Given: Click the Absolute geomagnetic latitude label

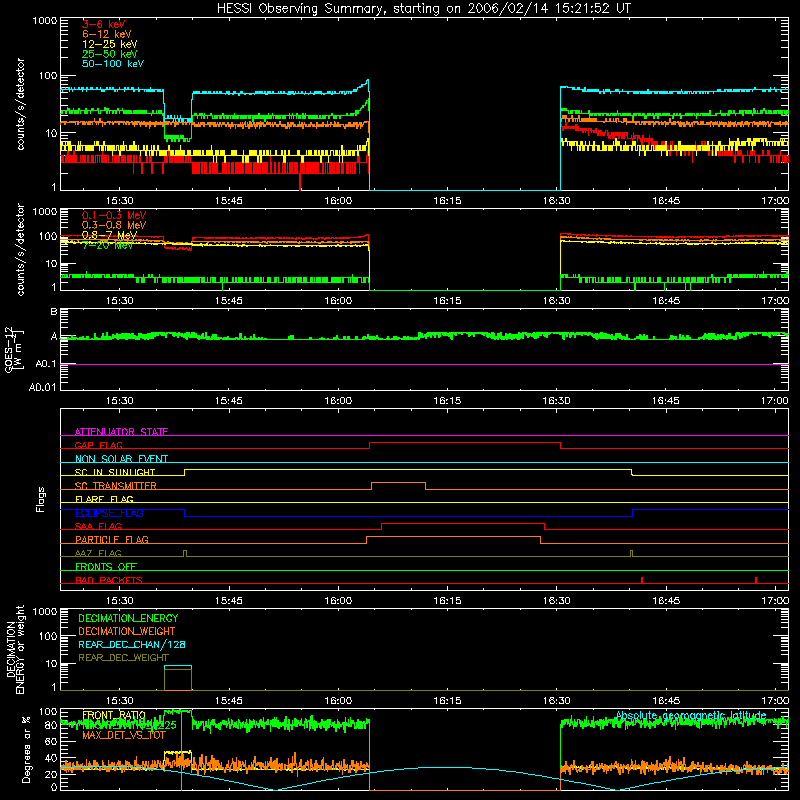Looking at the screenshot, I should point(691,715).
